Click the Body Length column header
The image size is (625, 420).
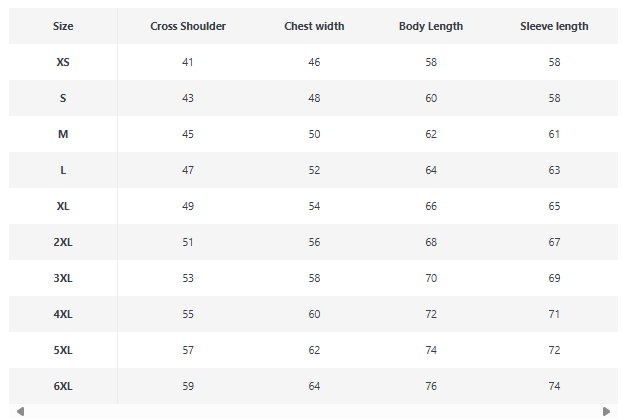click(x=431, y=26)
